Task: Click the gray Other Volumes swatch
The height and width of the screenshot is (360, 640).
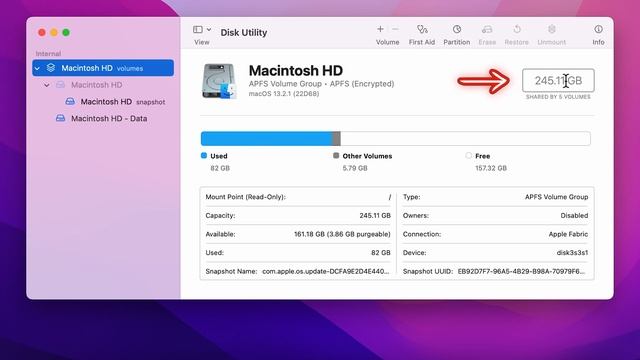Action: click(x=336, y=156)
